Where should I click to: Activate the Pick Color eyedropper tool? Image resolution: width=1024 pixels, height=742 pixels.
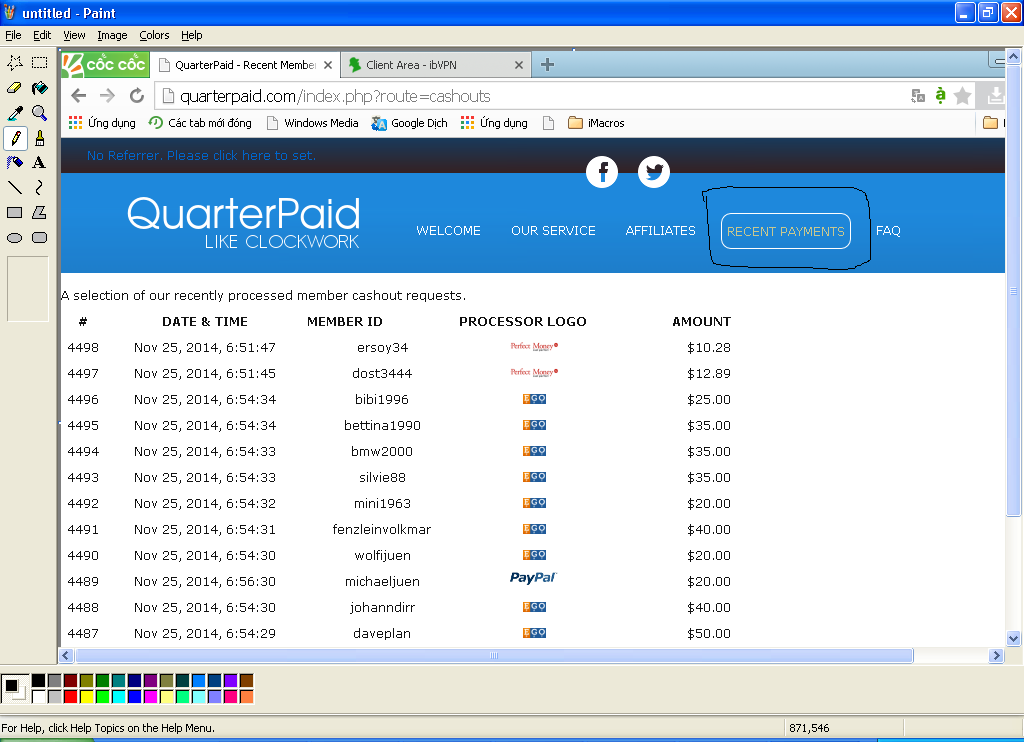point(15,113)
